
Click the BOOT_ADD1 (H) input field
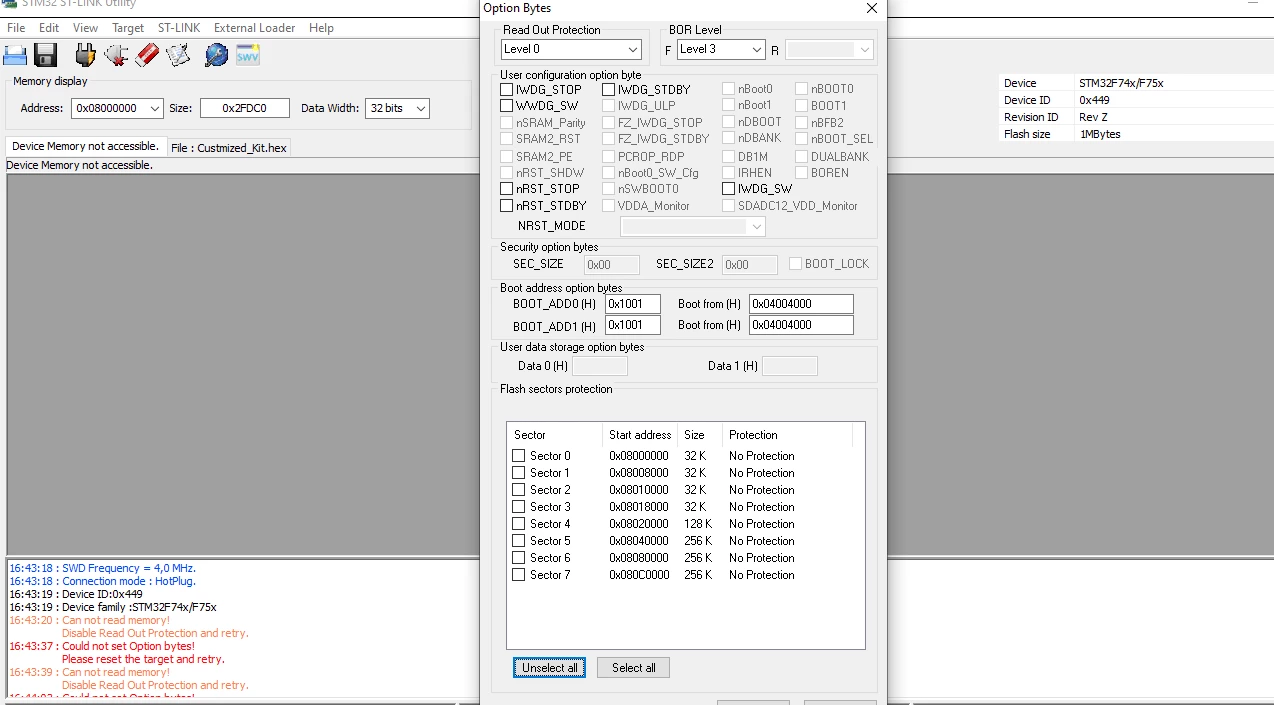point(633,325)
